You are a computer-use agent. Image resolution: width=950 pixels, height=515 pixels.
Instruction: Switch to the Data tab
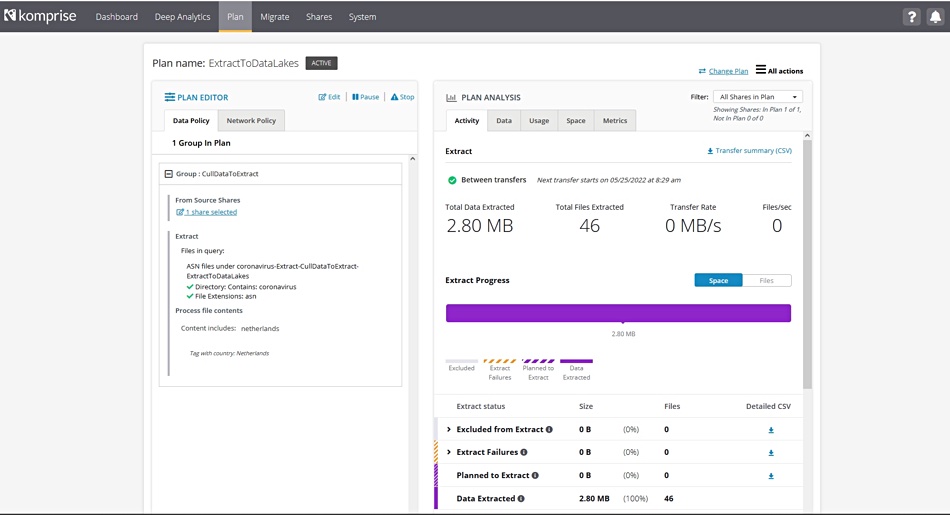(504, 121)
